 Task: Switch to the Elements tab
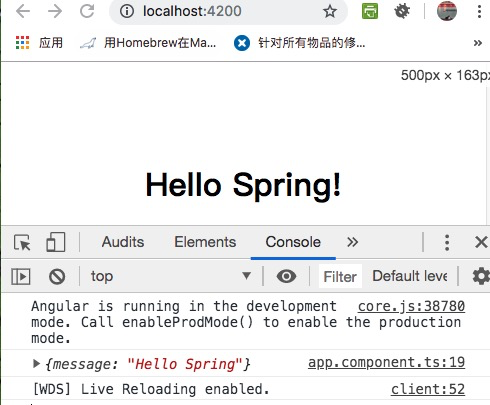point(205,242)
